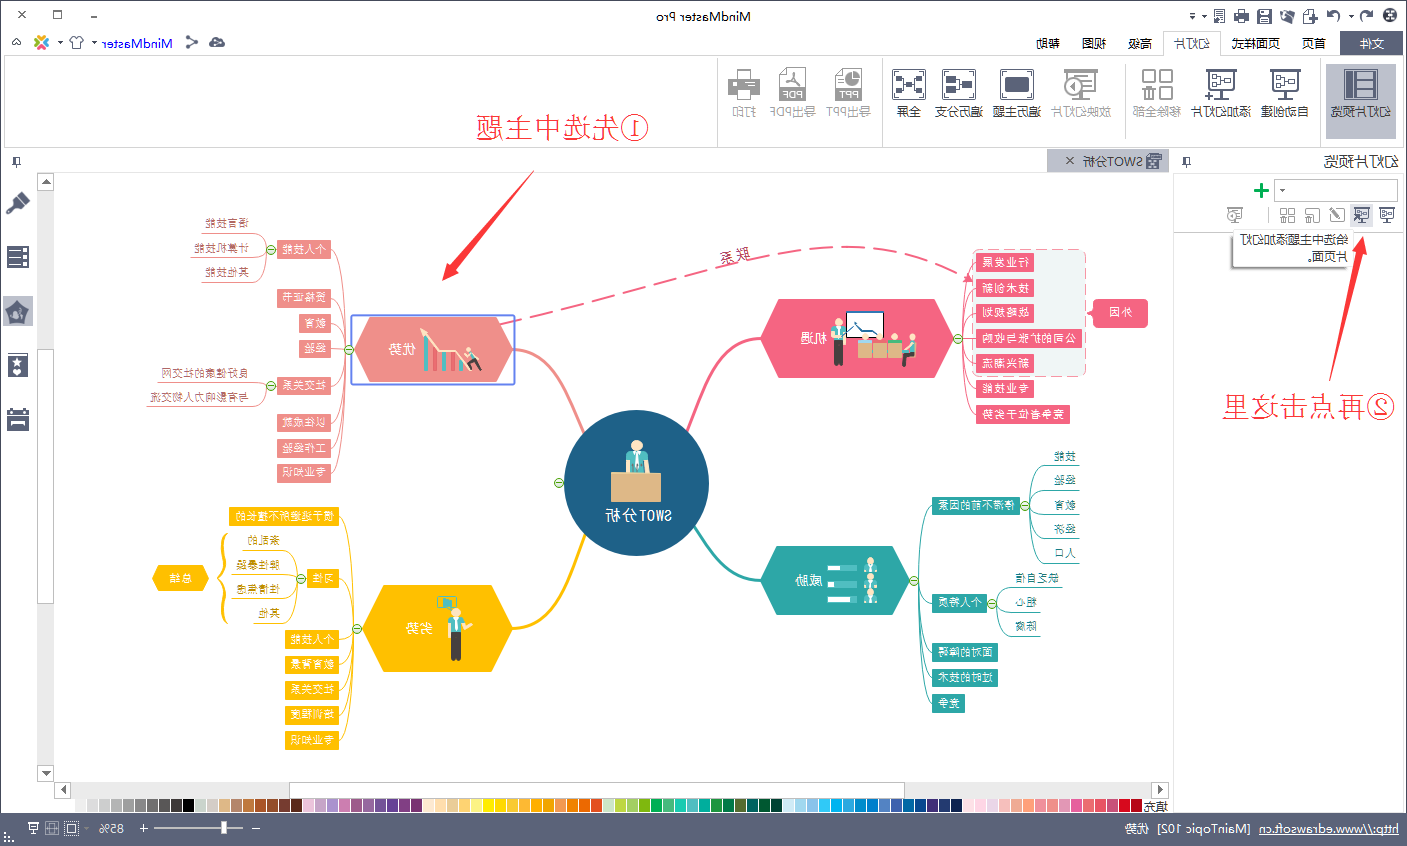Click the open file icon in title bar

1287,16
